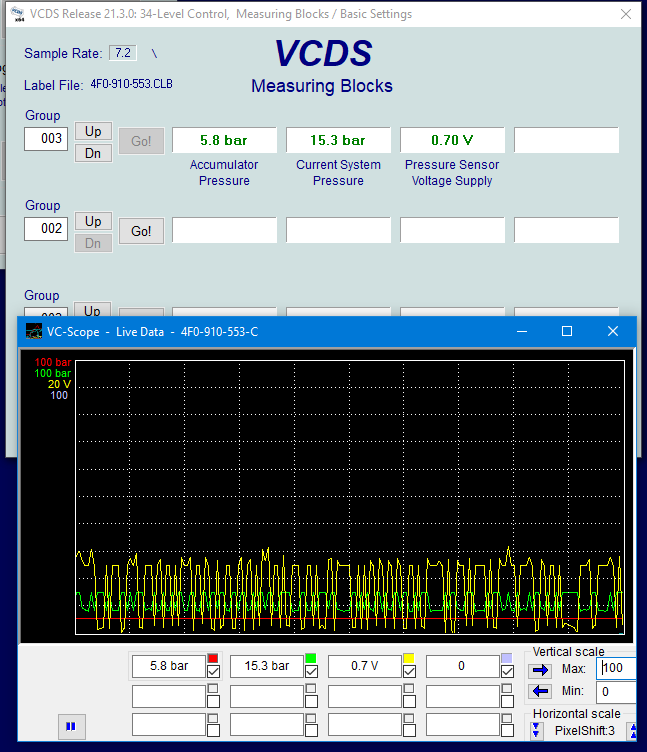Click left arrow next to Vertical scale Min

[x=540, y=691]
